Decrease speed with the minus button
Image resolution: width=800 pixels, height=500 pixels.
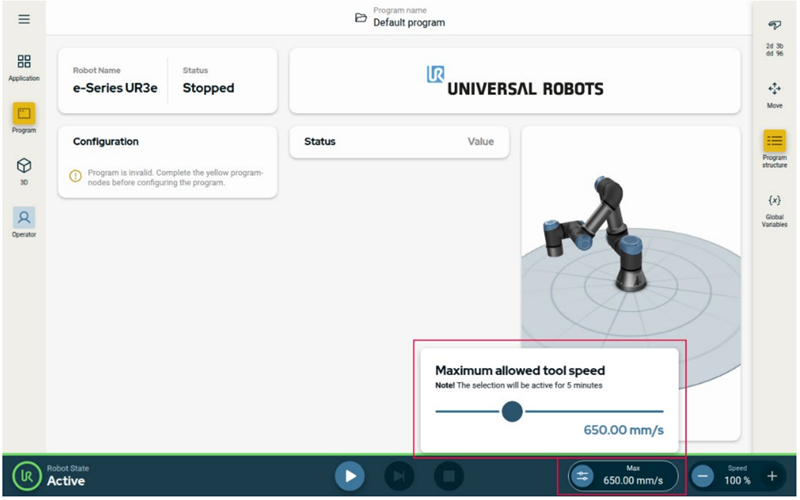704,476
